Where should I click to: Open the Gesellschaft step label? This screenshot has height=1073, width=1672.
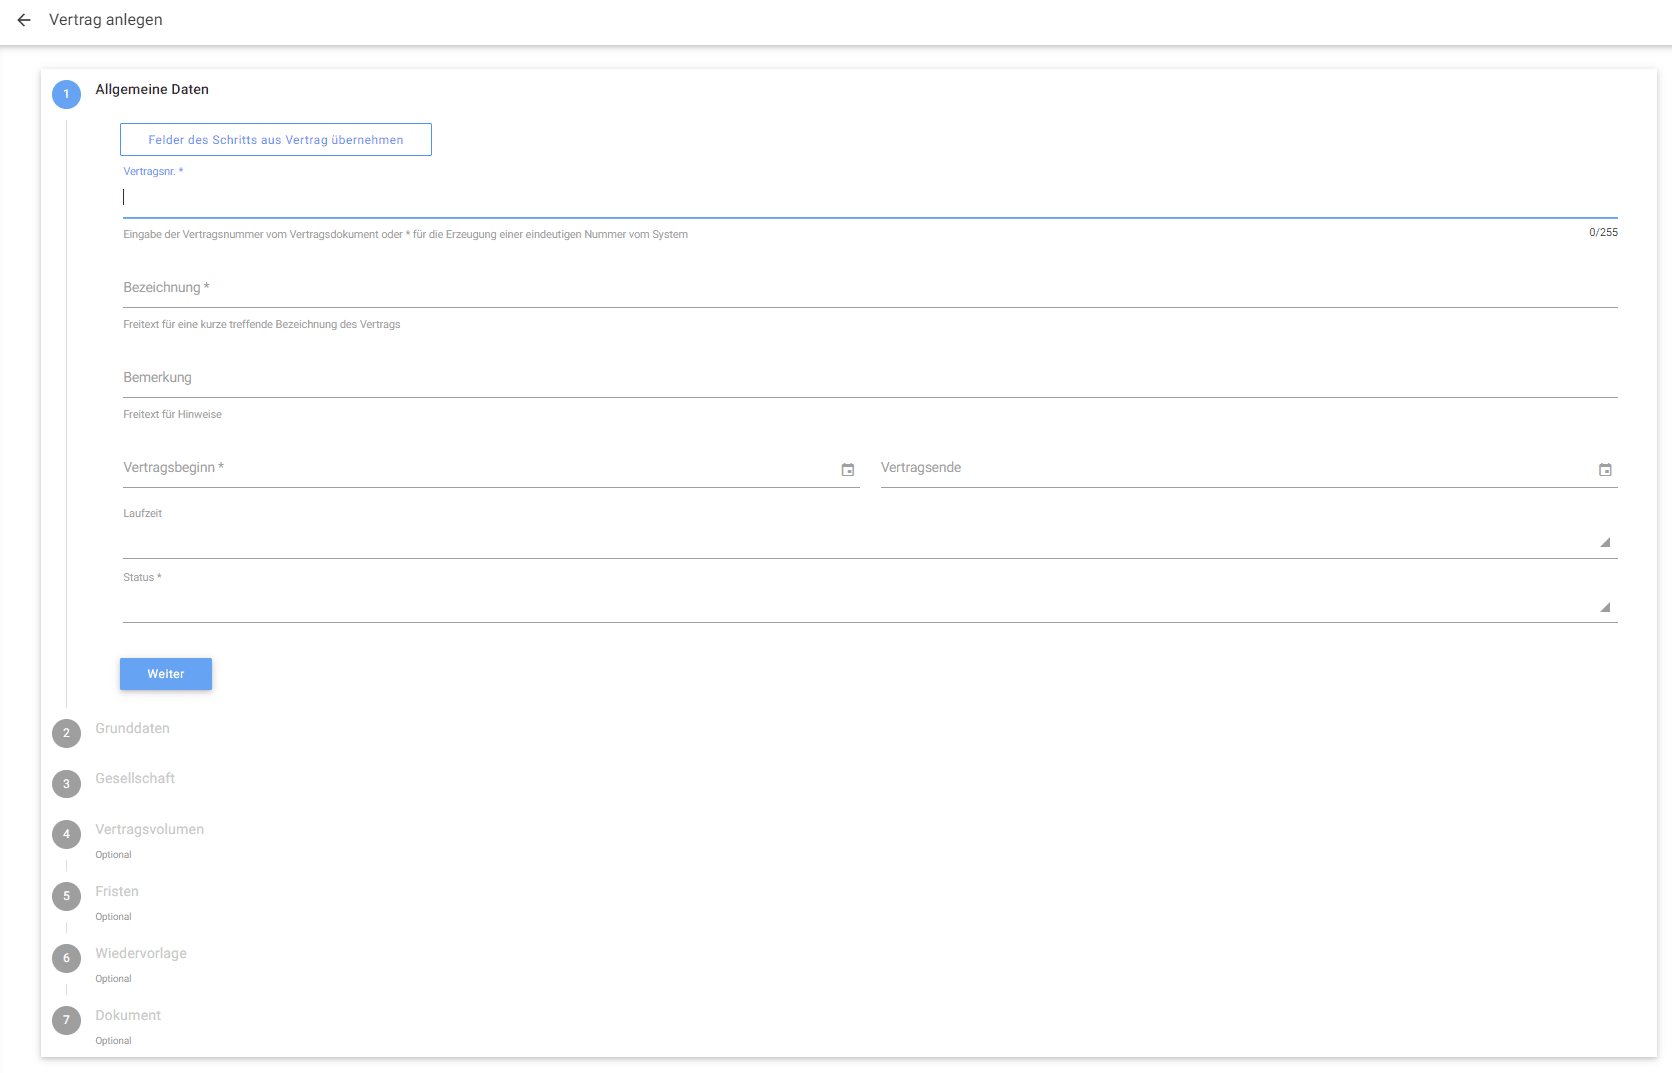coord(135,778)
